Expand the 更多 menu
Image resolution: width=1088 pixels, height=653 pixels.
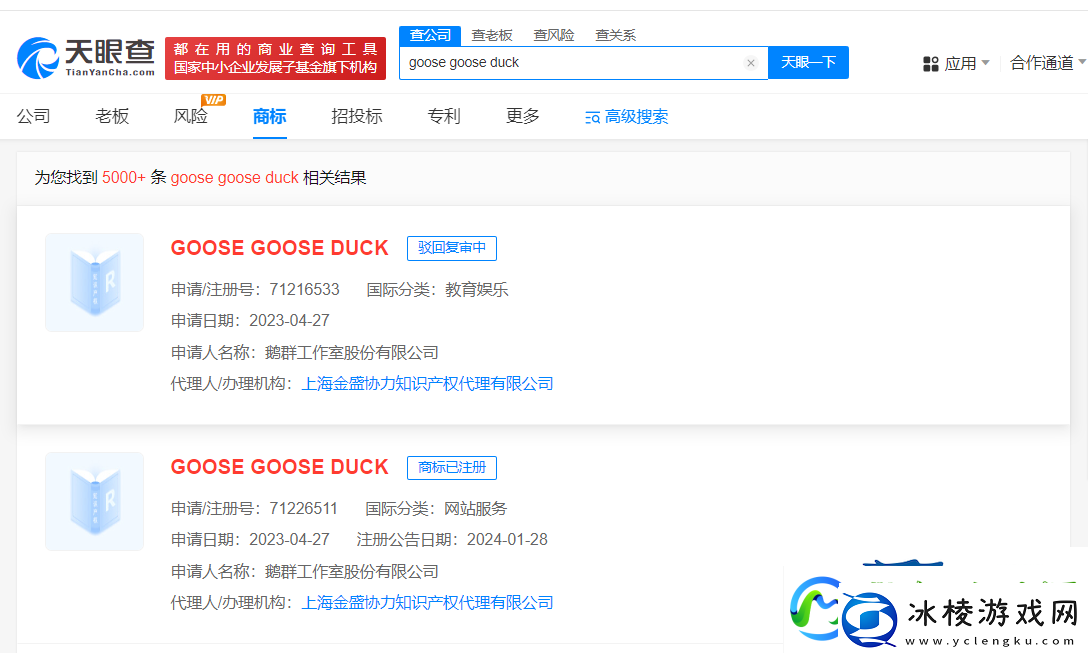click(x=521, y=116)
